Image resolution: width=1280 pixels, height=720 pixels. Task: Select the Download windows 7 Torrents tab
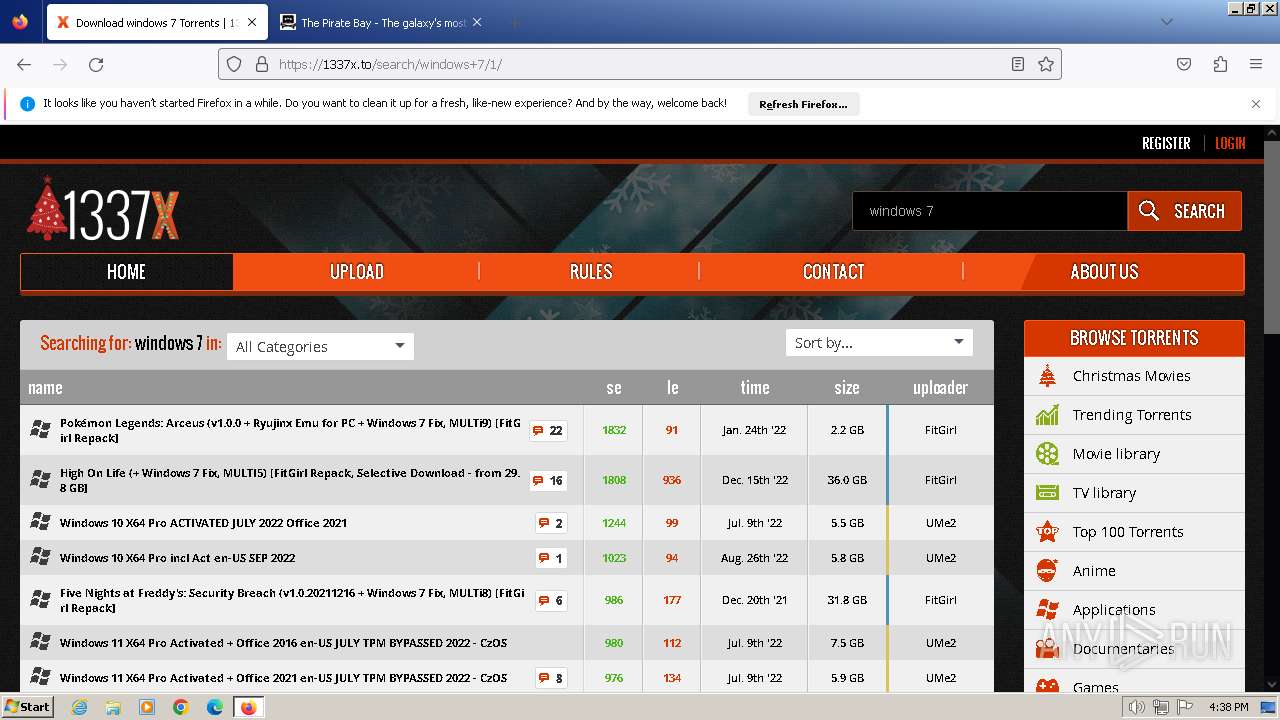(x=156, y=22)
